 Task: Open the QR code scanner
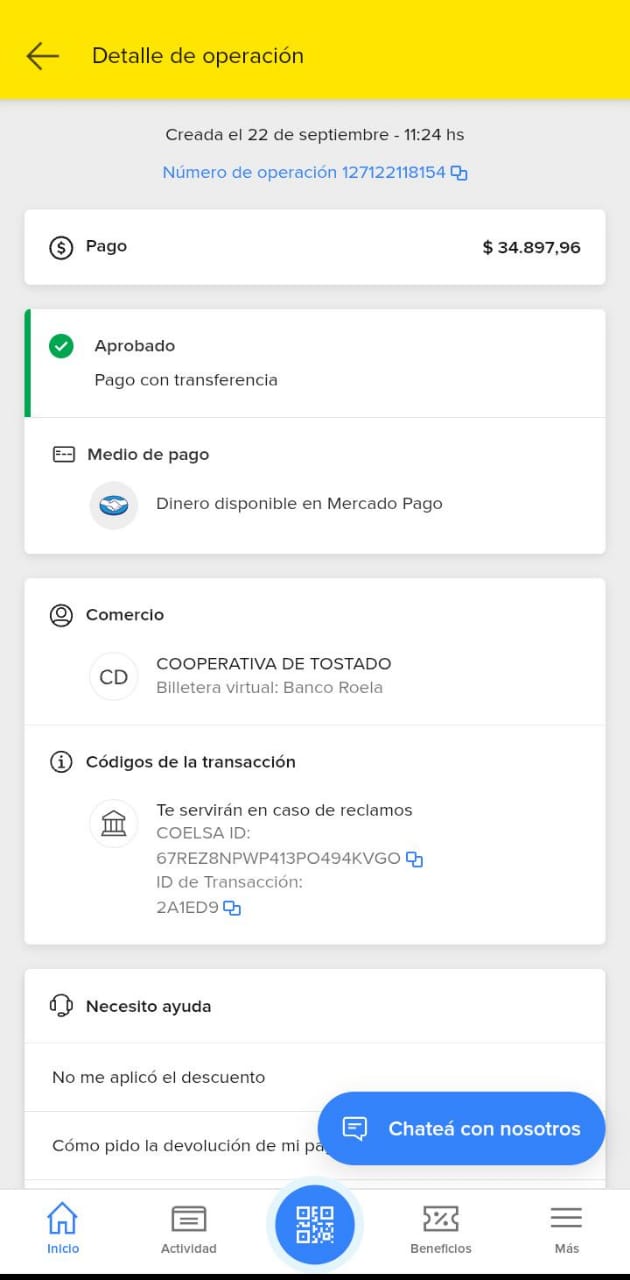click(315, 1225)
